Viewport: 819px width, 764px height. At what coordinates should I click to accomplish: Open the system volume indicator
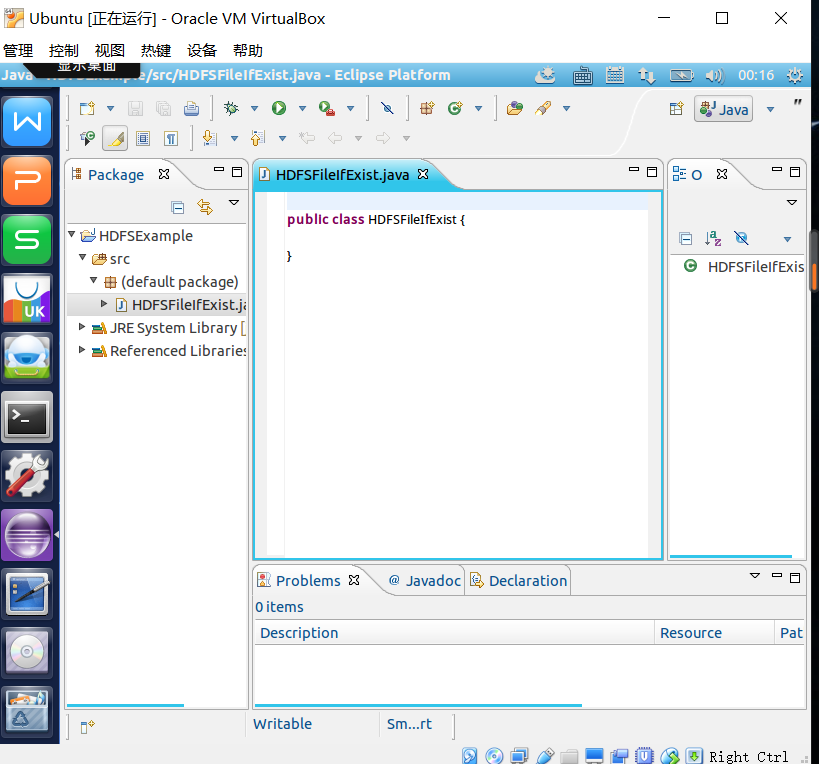click(715, 76)
